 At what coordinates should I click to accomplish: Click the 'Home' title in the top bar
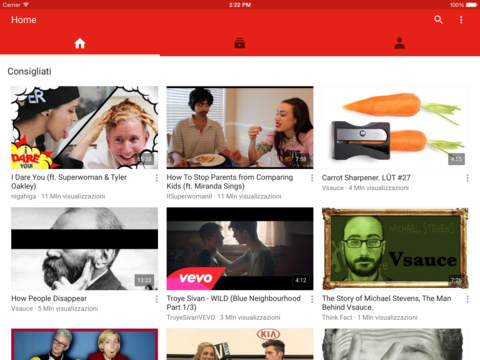pos(24,20)
